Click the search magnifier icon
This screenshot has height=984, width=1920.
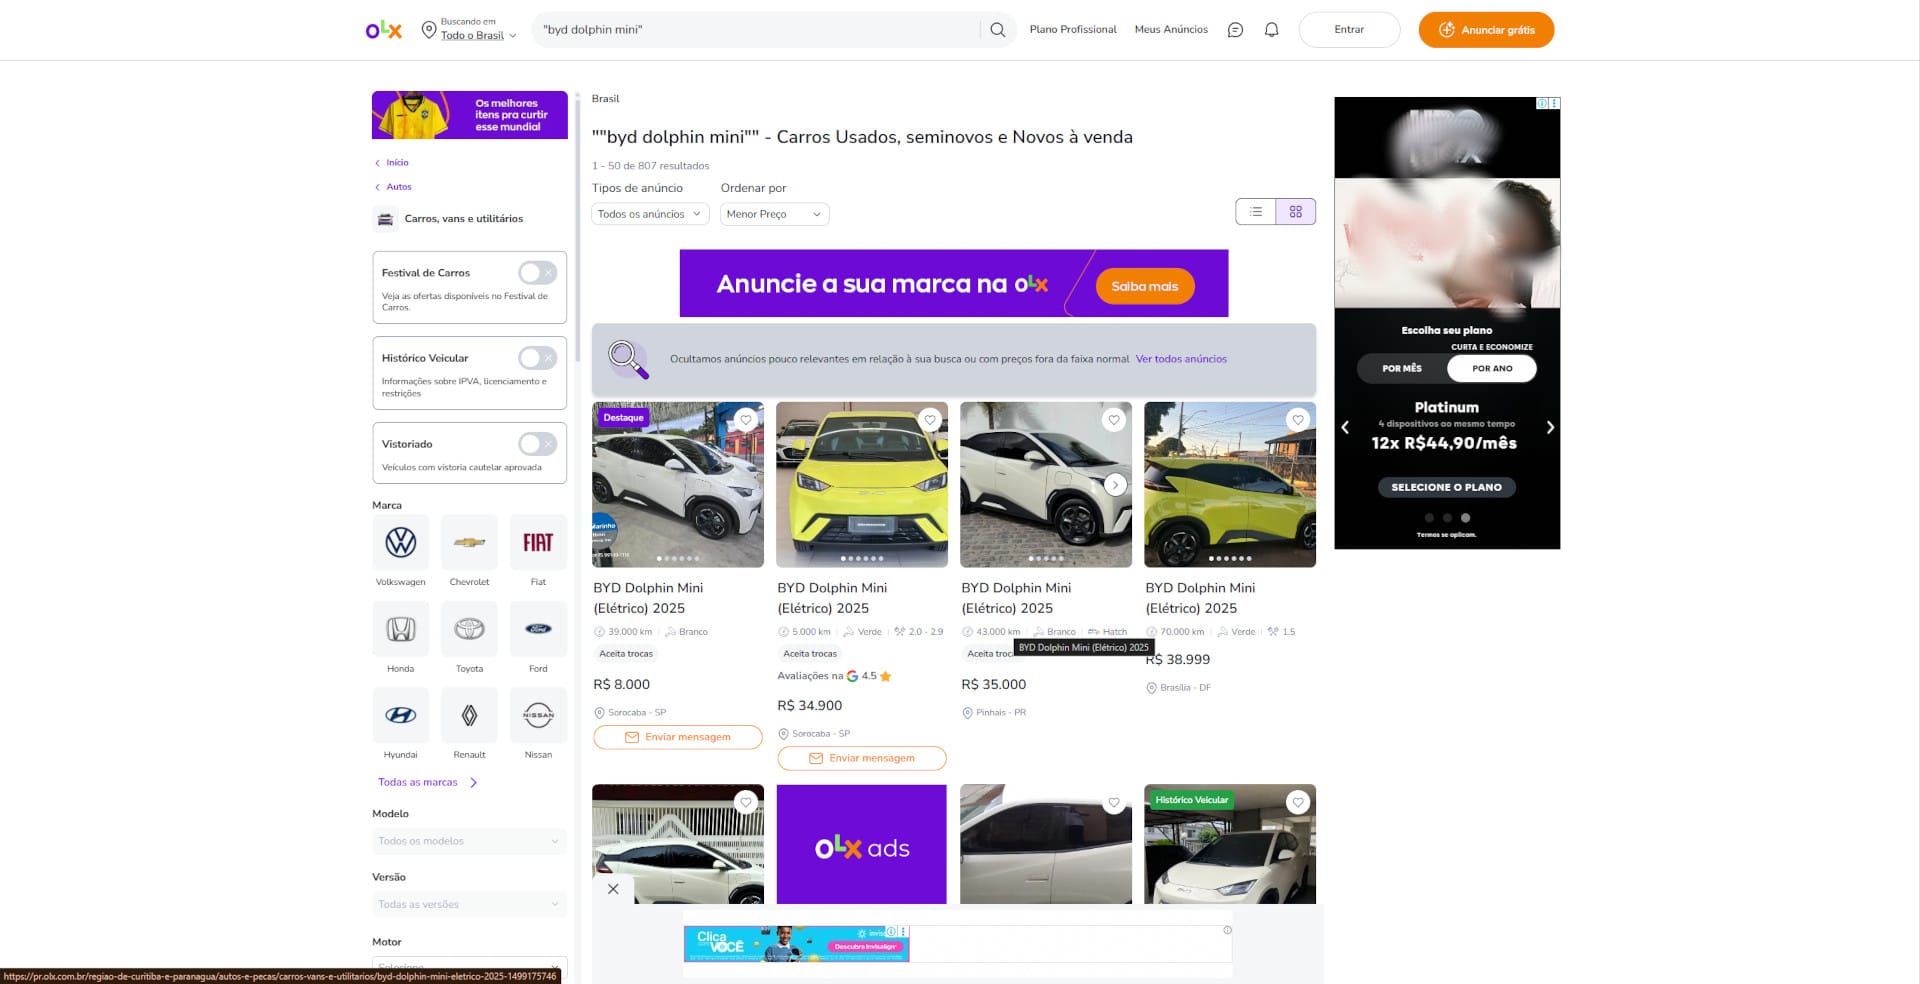point(997,30)
